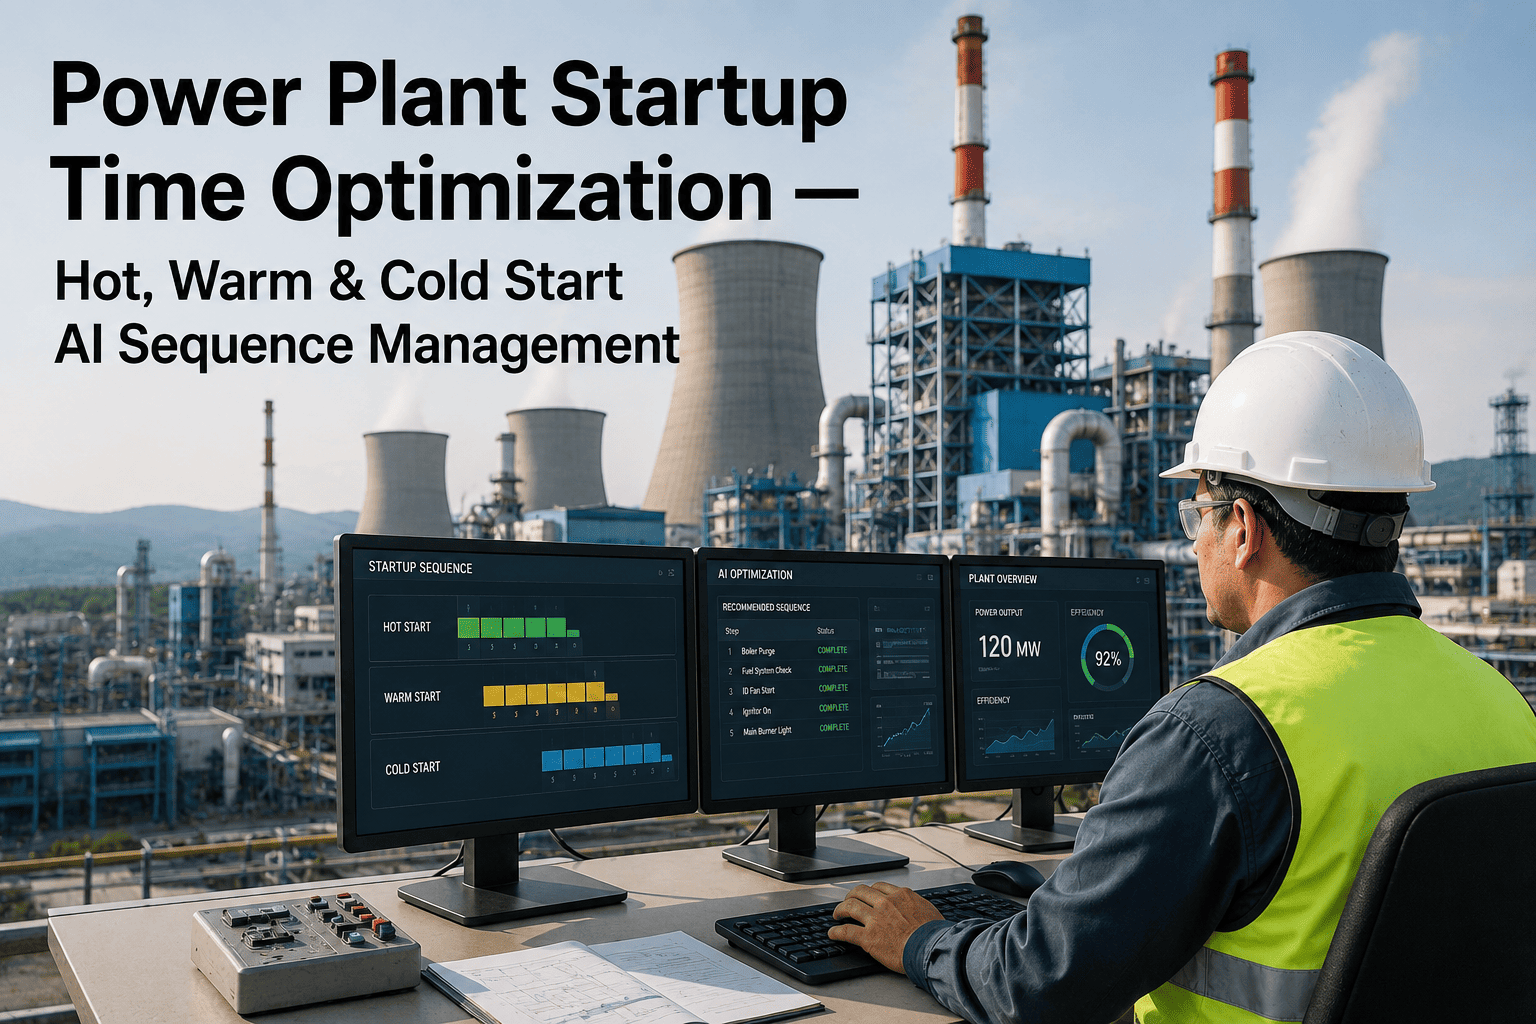Click COMPLETE status for Fuel System Check

point(833,669)
